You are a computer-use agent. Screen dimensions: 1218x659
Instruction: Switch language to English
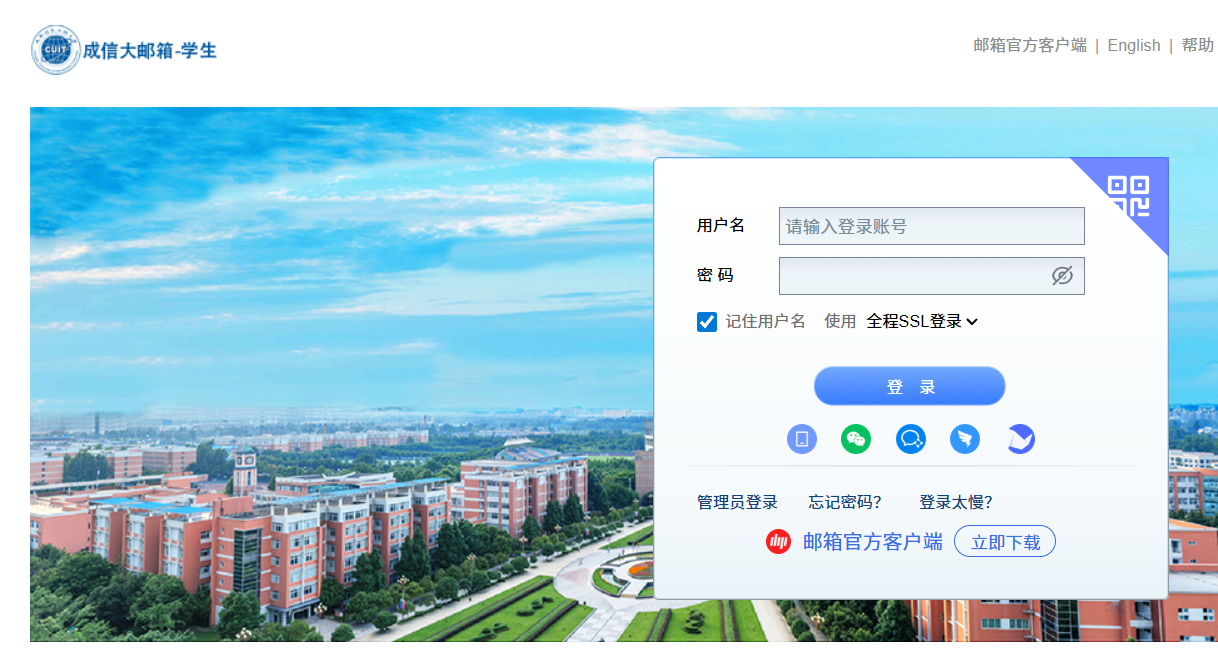[x=1134, y=45]
